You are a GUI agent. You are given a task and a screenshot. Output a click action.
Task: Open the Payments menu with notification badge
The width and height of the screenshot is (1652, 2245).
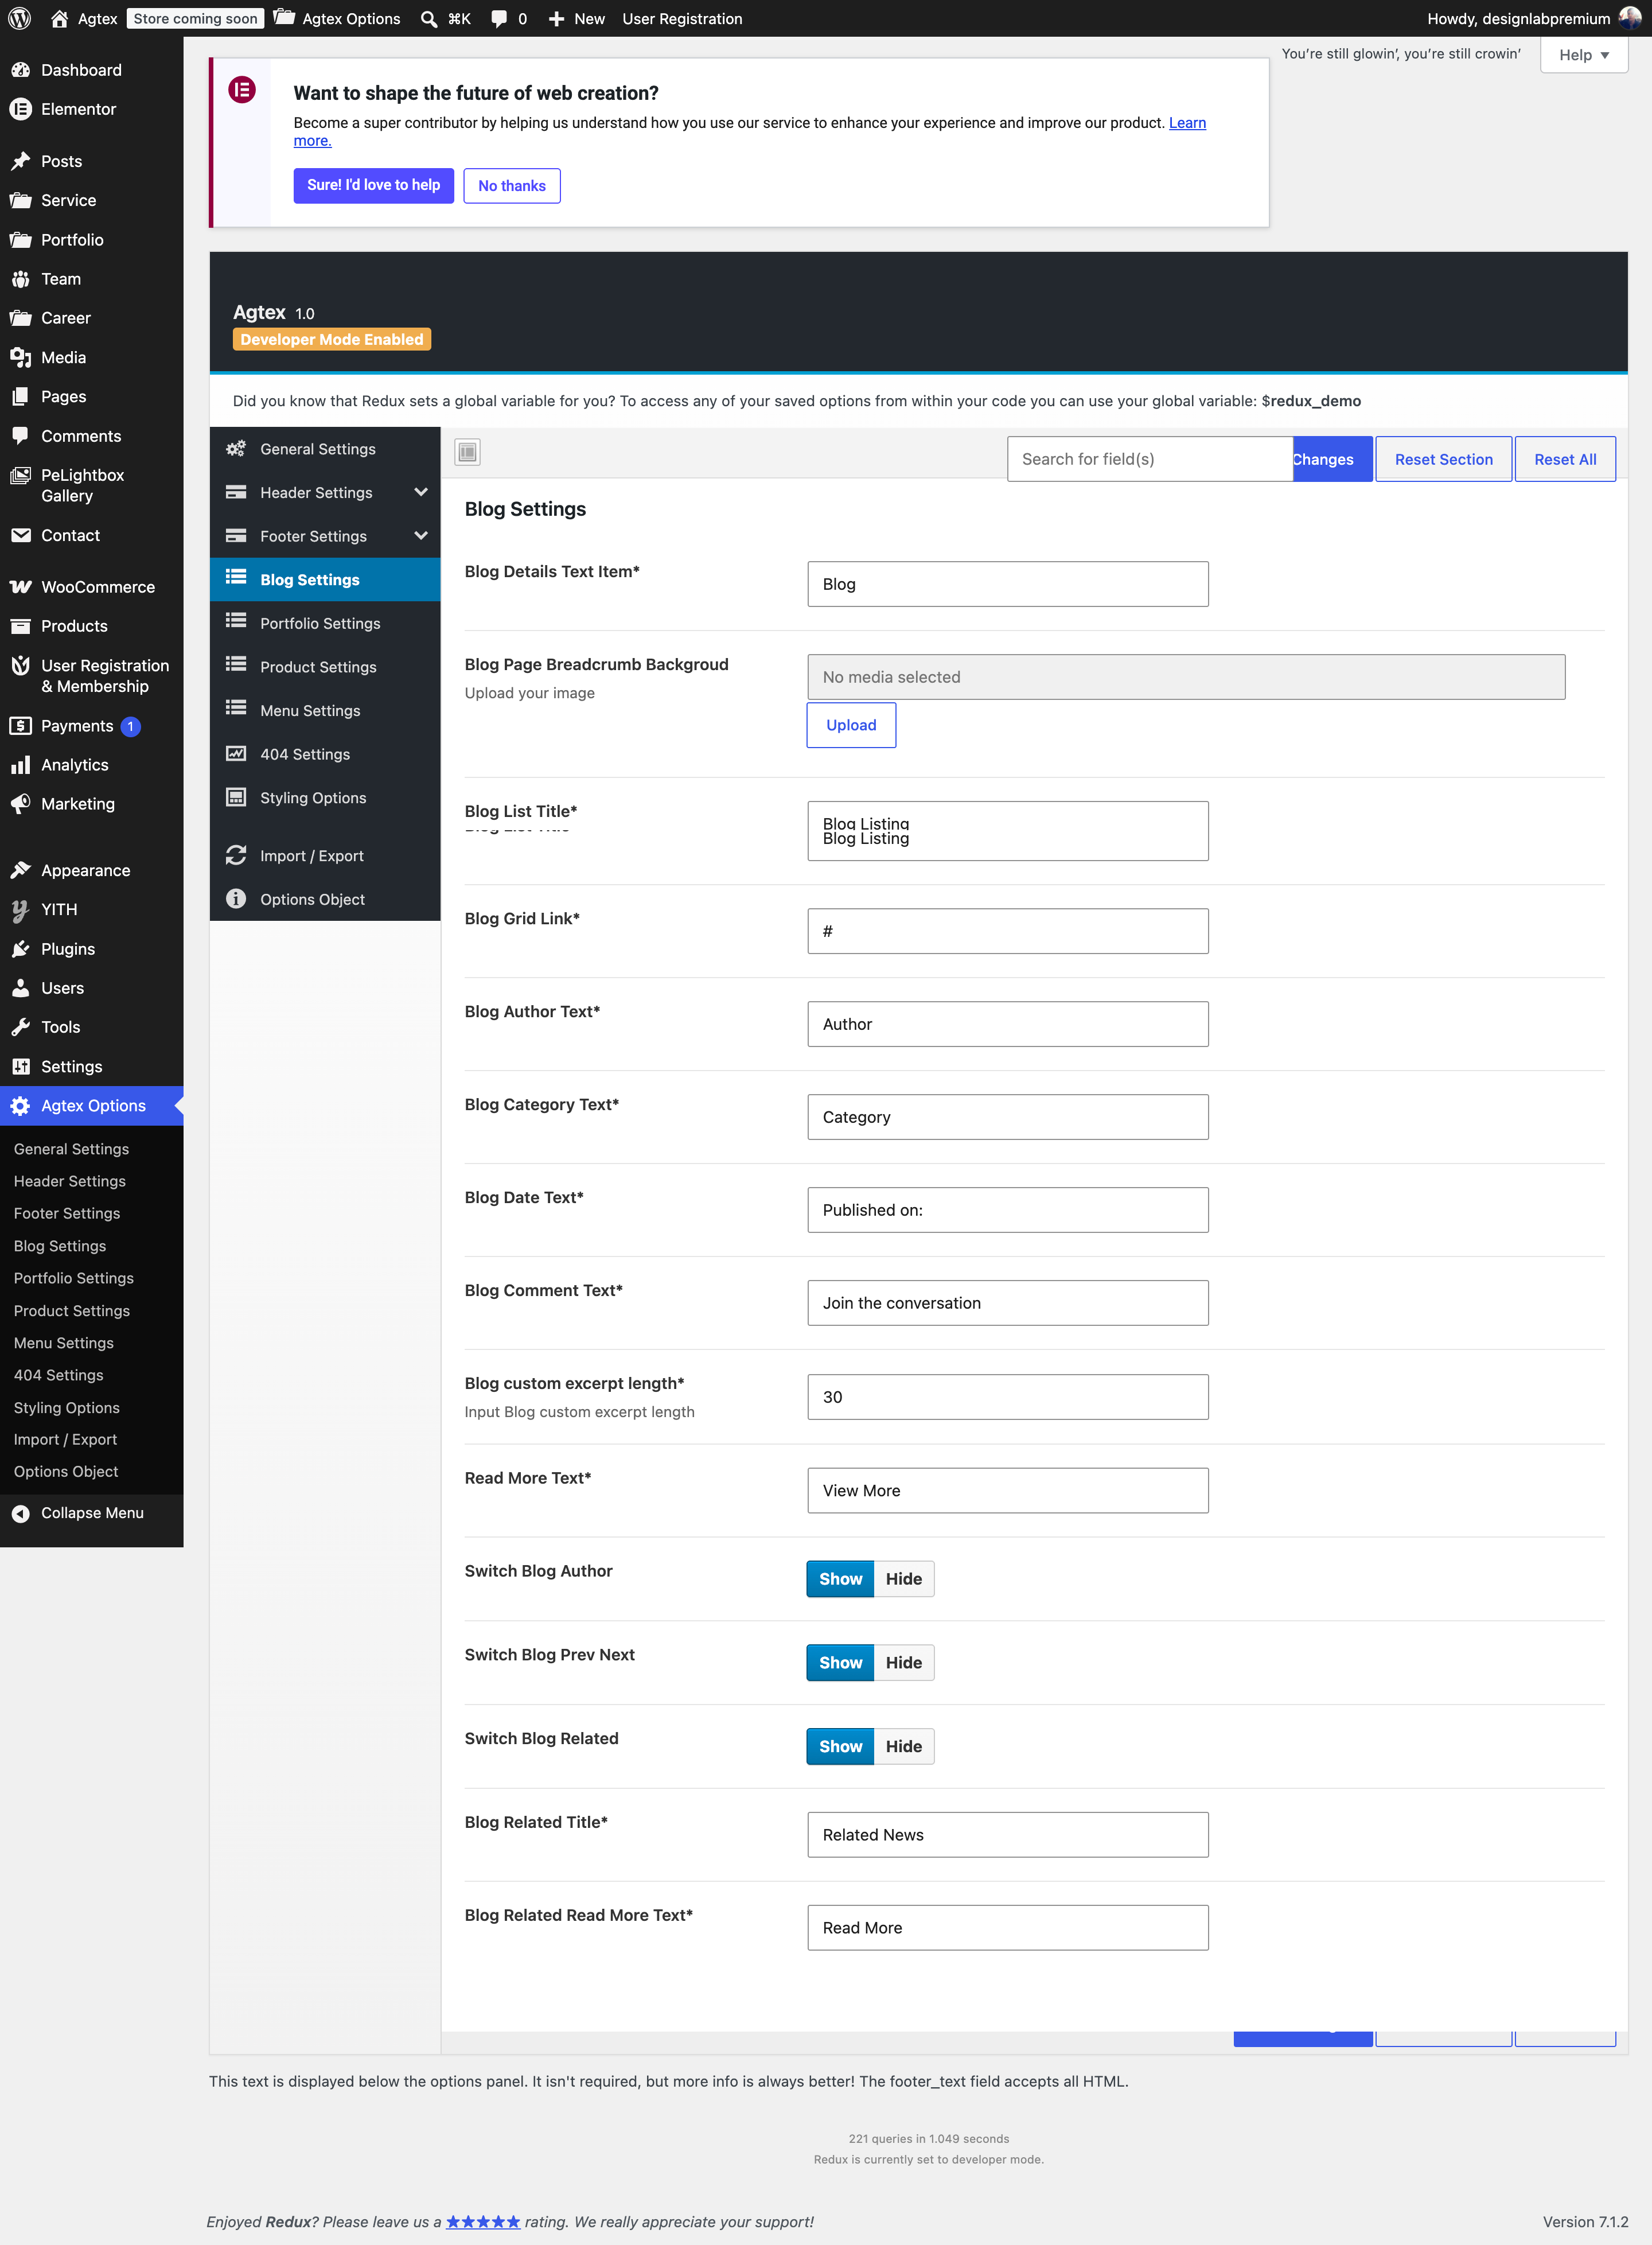(92, 726)
